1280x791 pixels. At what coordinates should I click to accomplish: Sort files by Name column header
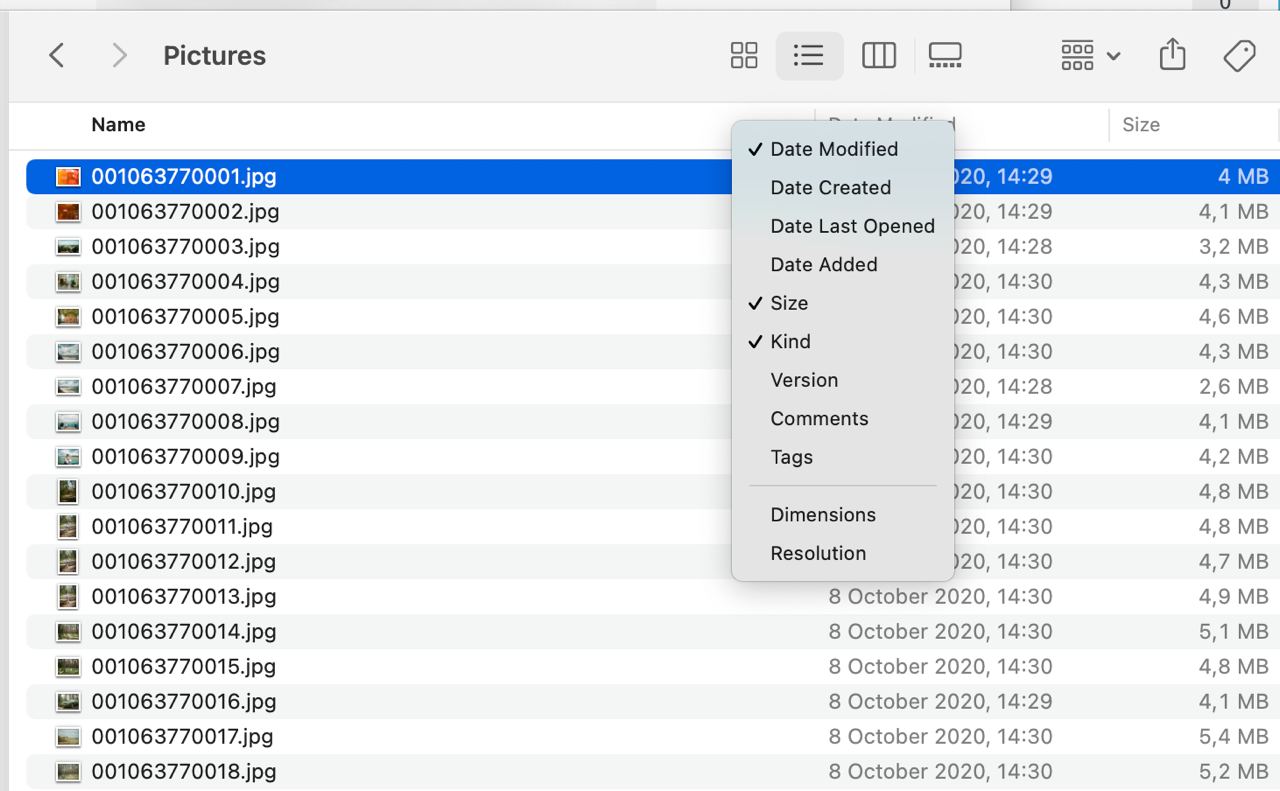tap(118, 125)
